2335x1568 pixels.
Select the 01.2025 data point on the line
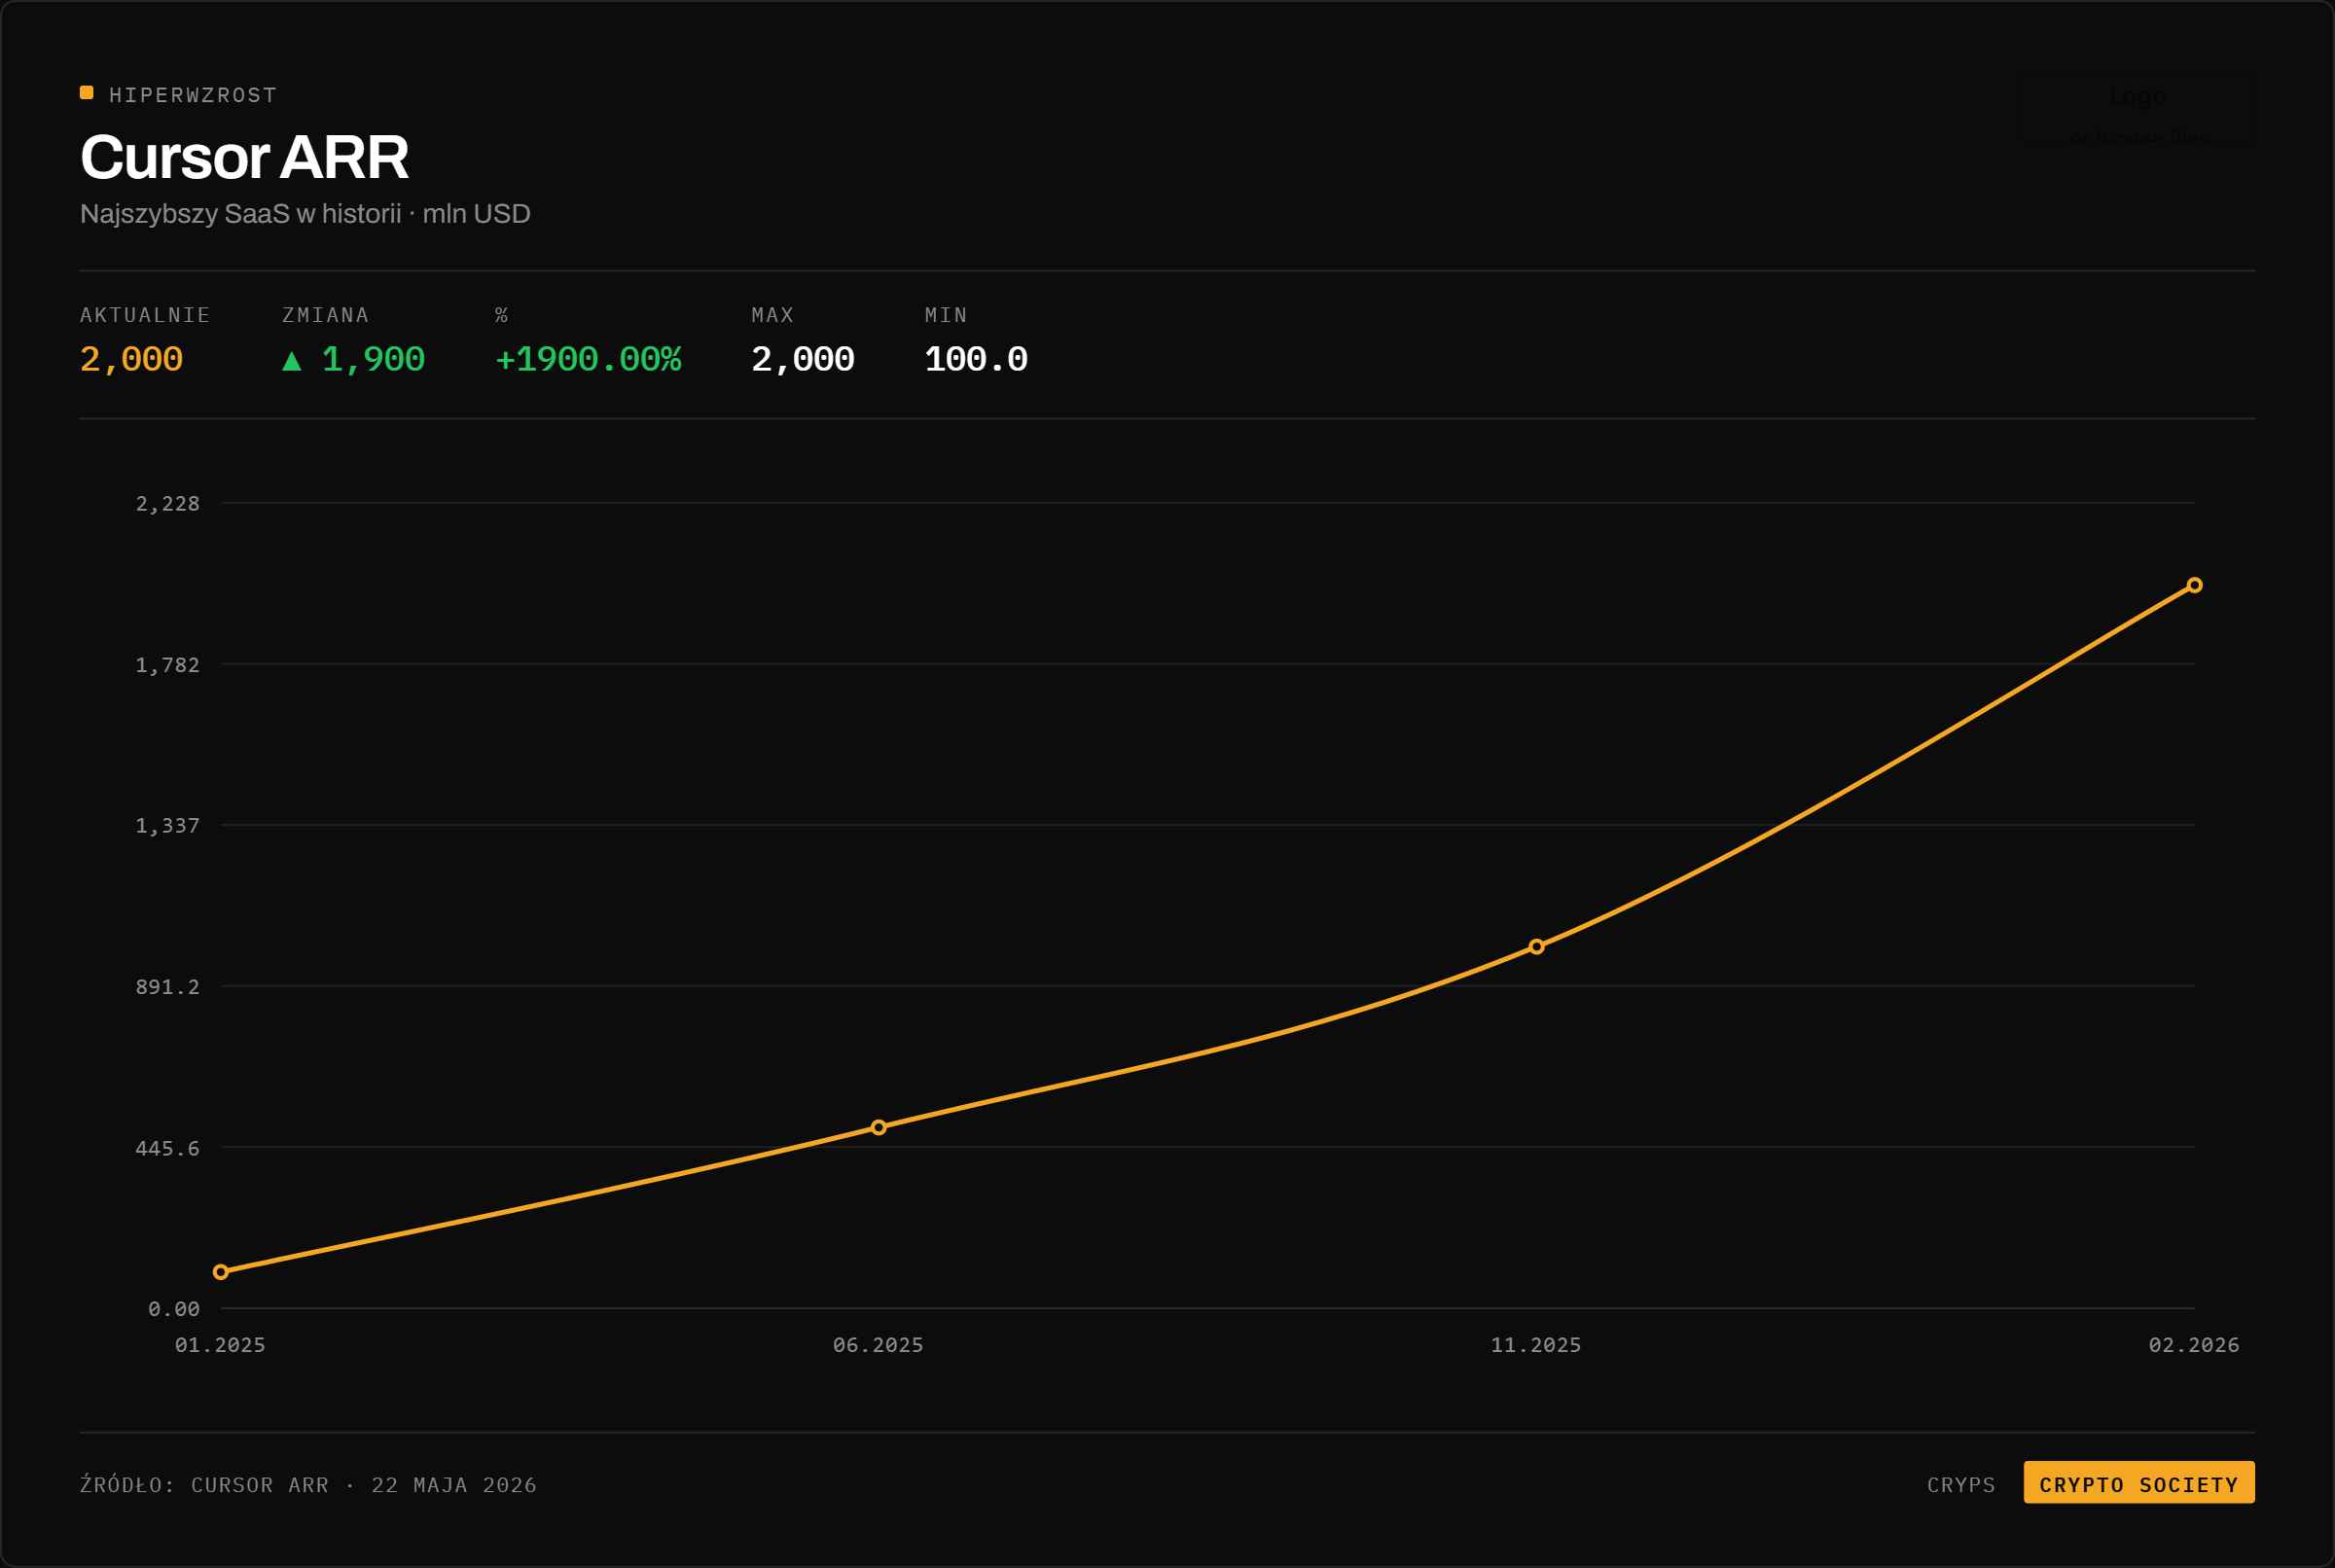[x=221, y=1272]
